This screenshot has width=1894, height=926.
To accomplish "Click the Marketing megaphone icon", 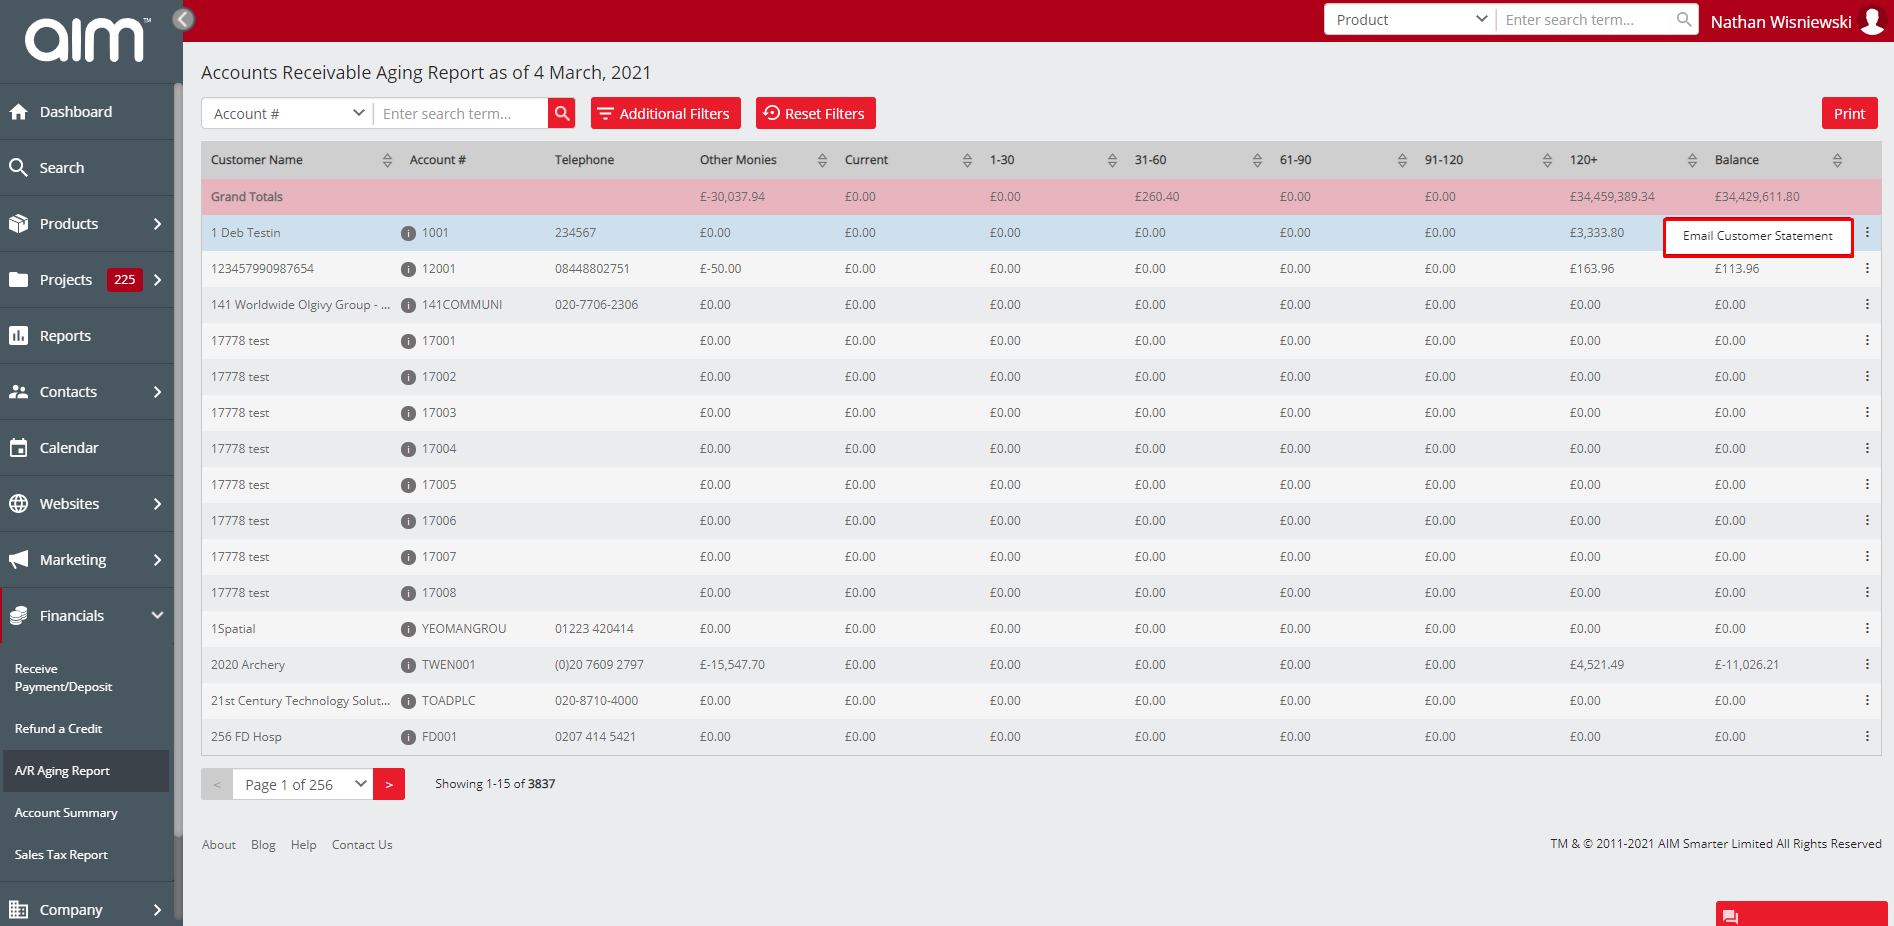I will pos(18,559).
